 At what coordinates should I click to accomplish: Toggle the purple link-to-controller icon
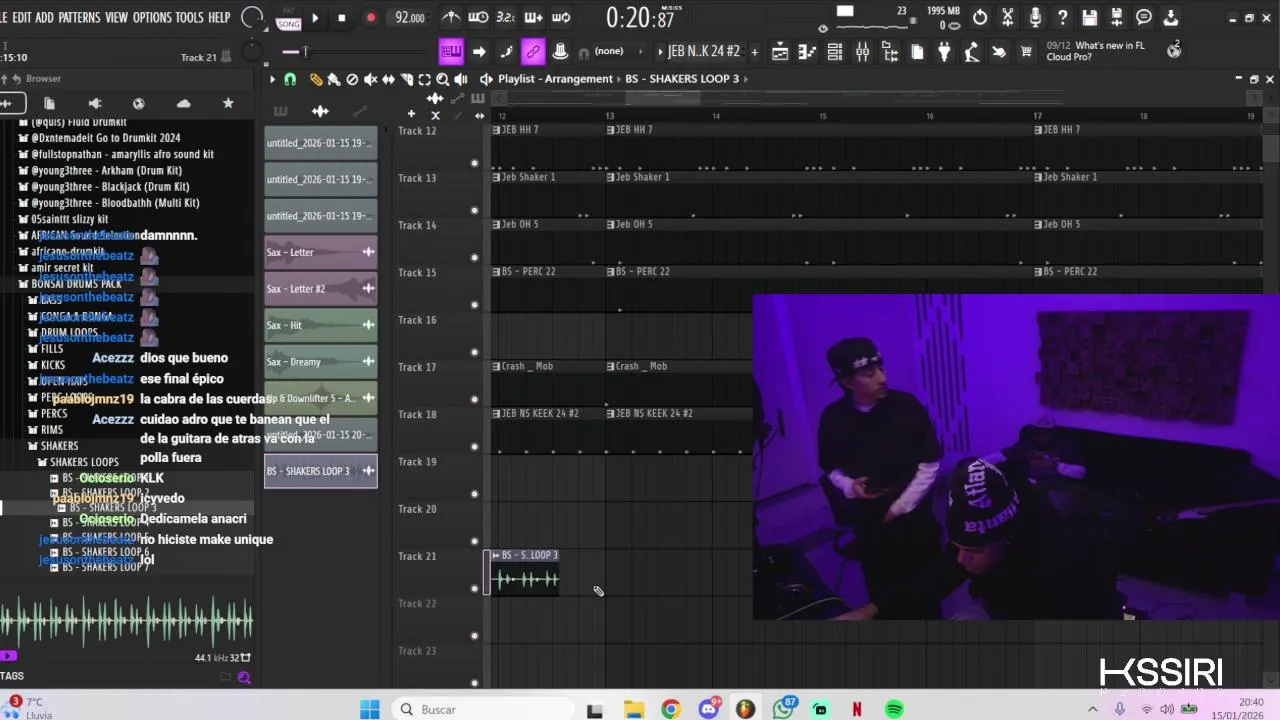tap(533, 51)
